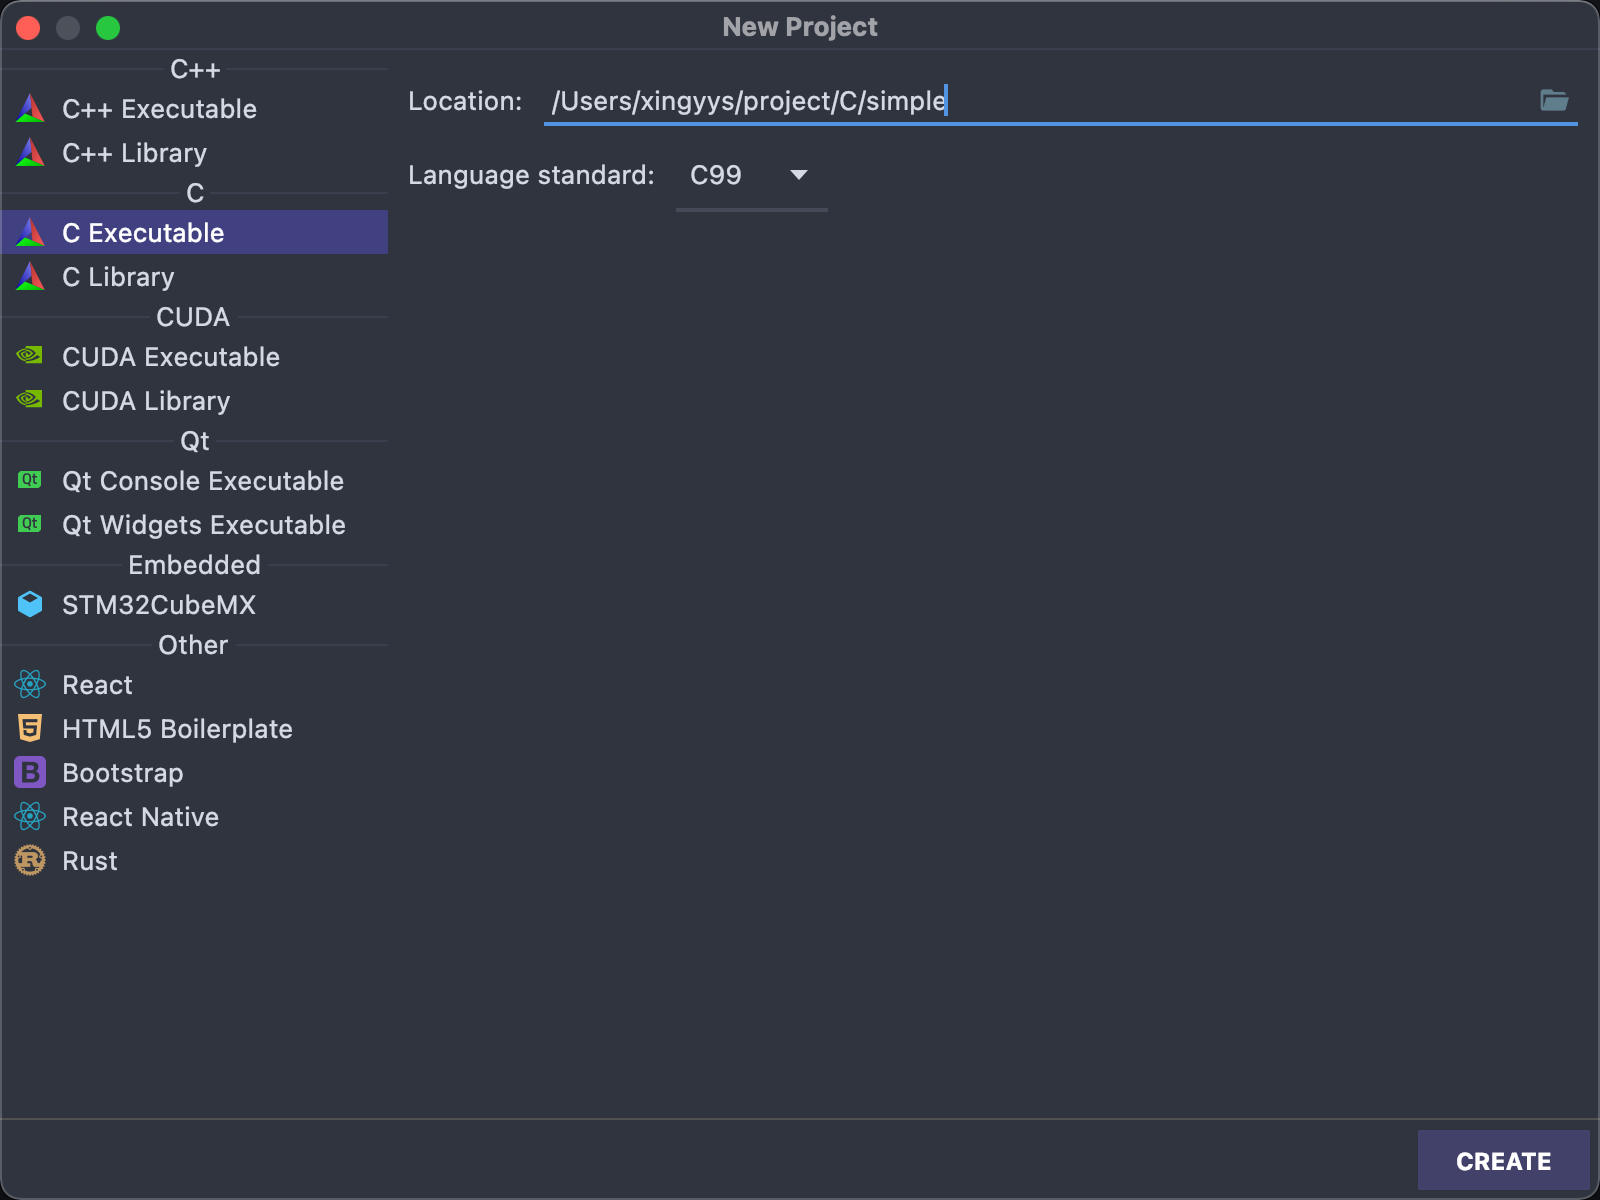
Task: Click the Qt Widgets Executable icon
Action: pyautogui.click(x=30, y=524)
